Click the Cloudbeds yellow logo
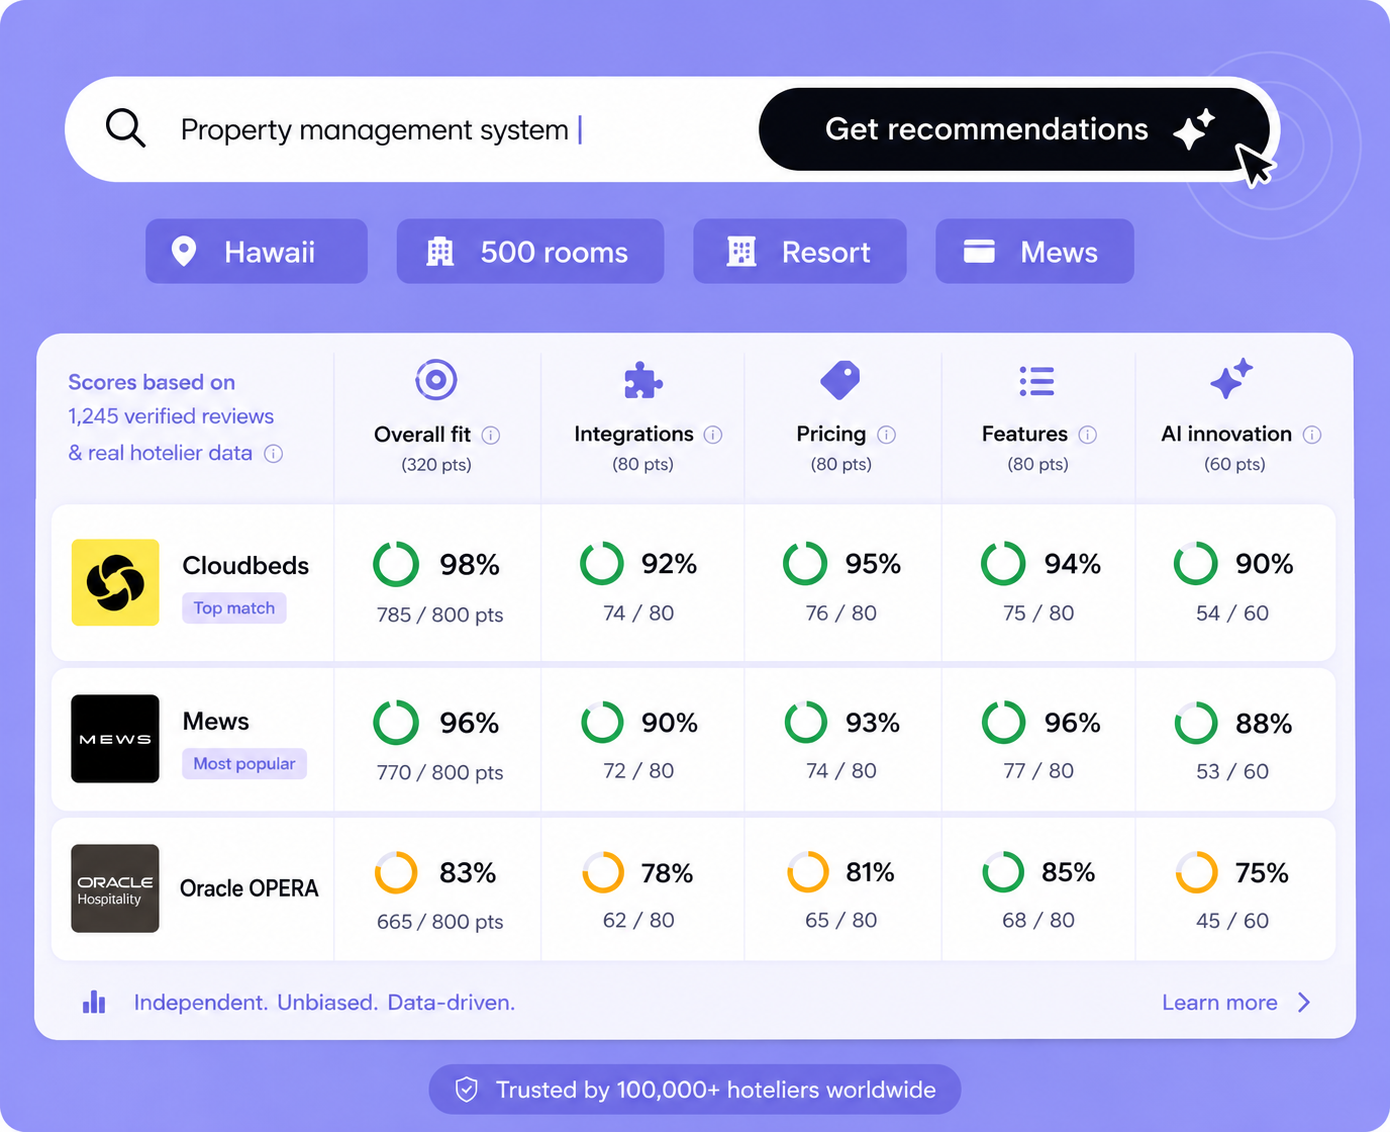Screen dimensions: 1390x1132 (115, 582)
